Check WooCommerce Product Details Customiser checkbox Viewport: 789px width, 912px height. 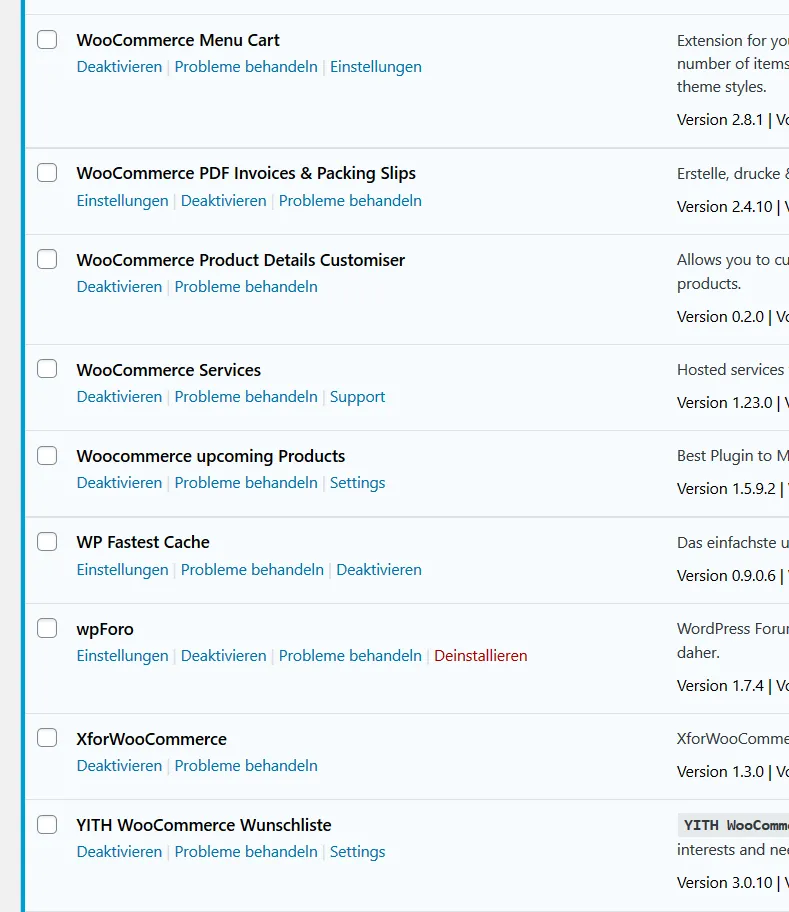[x=47, y=259]
